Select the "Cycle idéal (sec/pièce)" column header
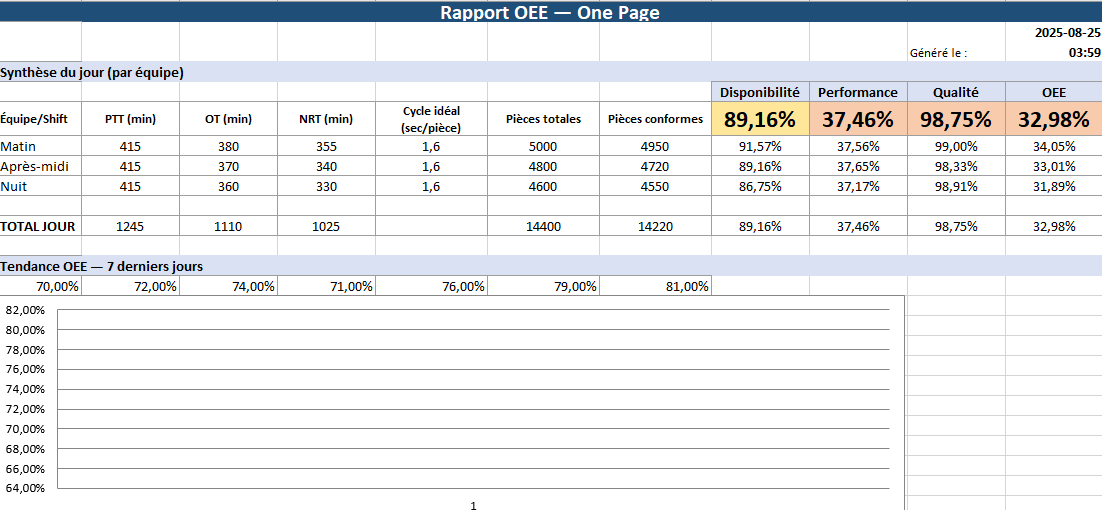This screenshot has height=510, width=1102. pyautogui.click(x=431, y=119)
